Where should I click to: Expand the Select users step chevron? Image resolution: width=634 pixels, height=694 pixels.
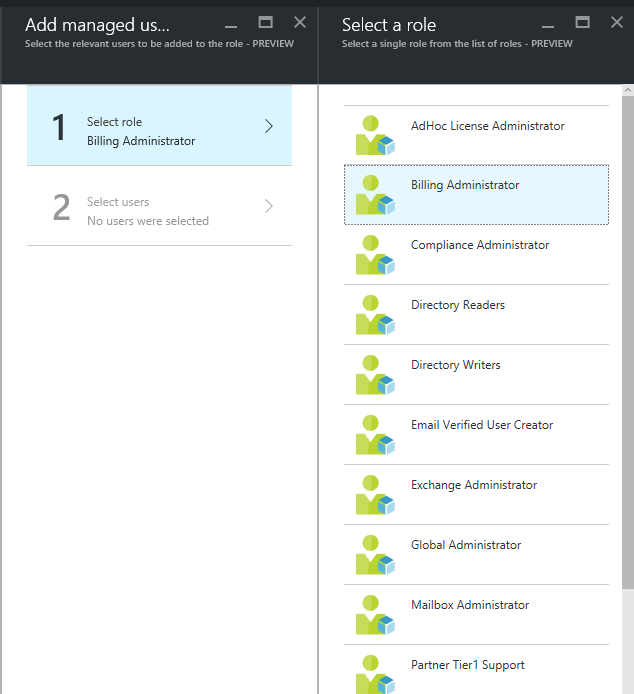[269, 206]
